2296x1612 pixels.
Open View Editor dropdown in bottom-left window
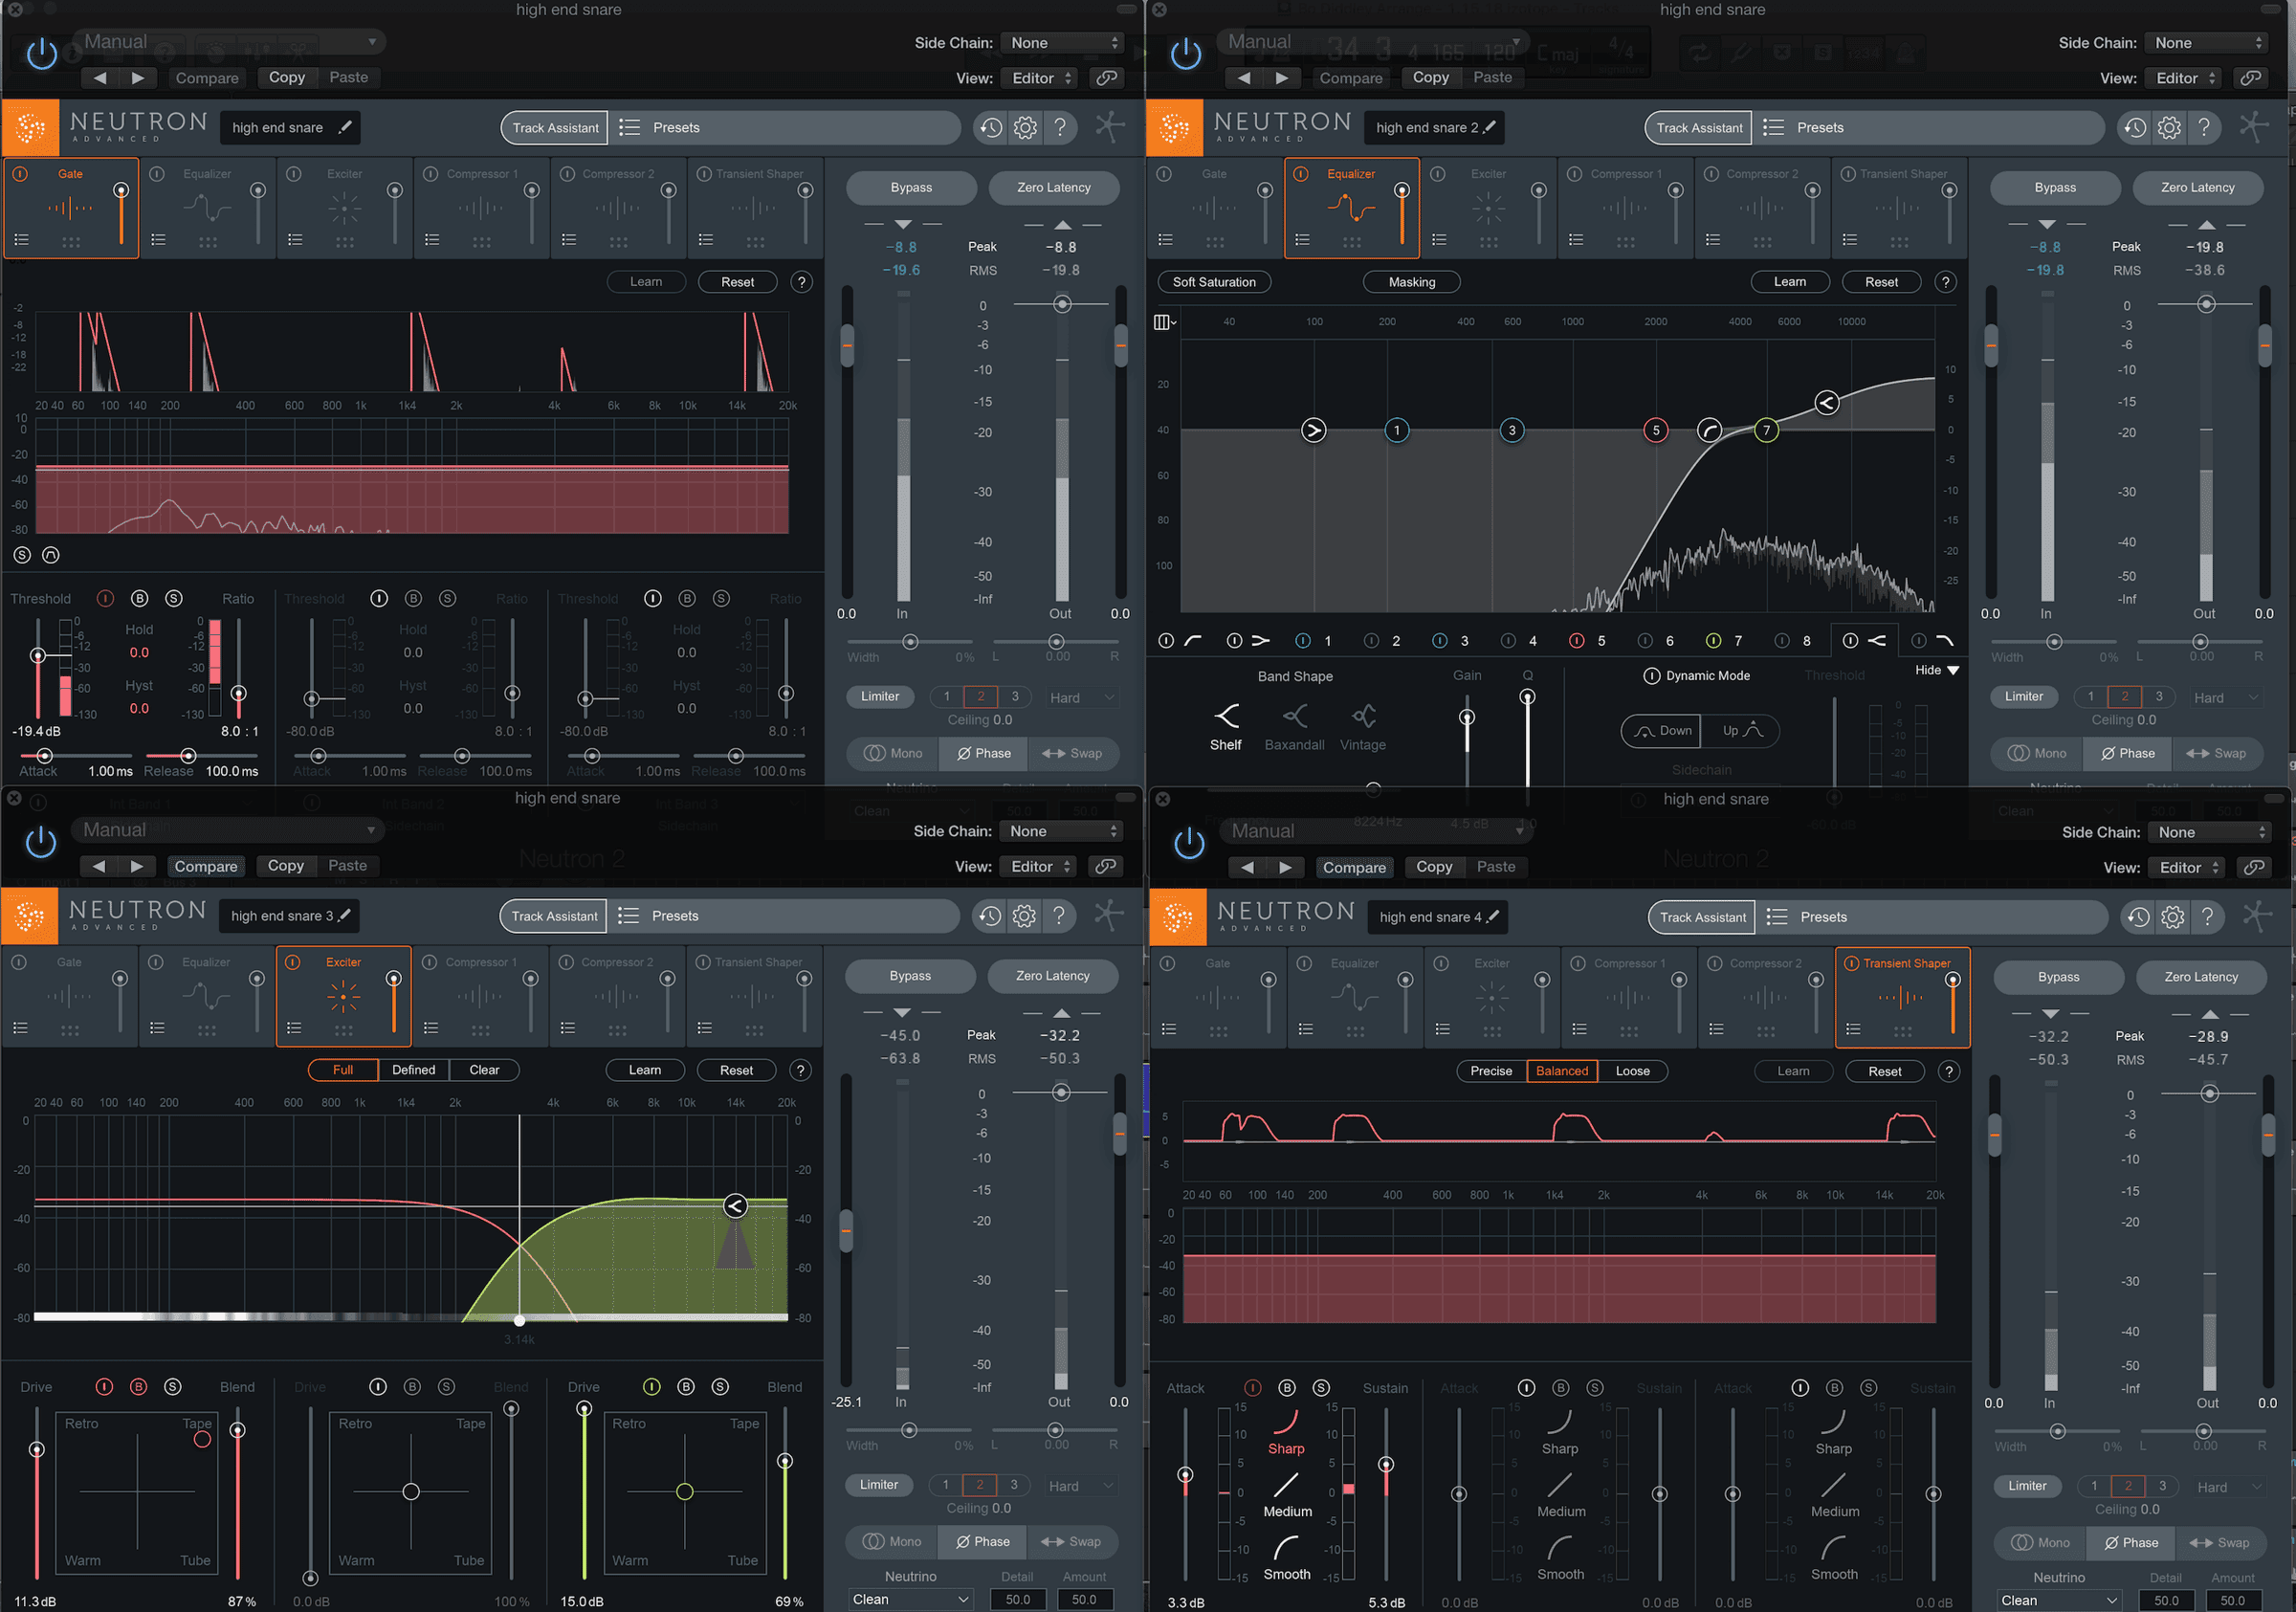(1039, 867)
